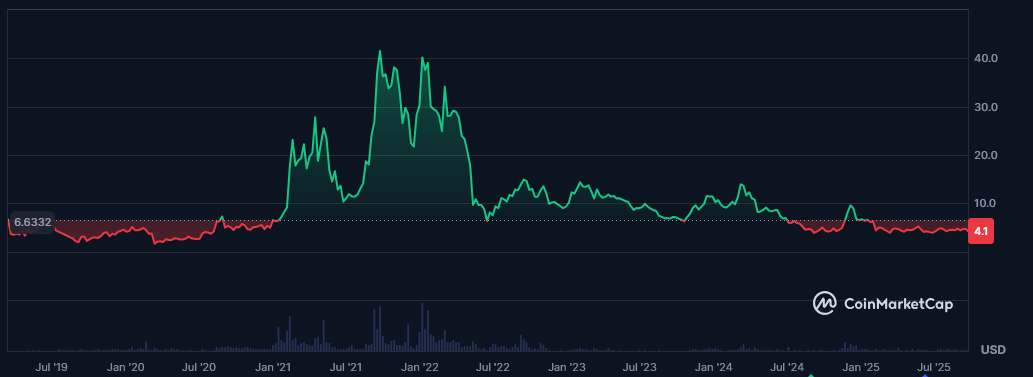Viewport: 1033px width, 377px height.
Task: Click the 20.0 price axis label
Action: 986,155
